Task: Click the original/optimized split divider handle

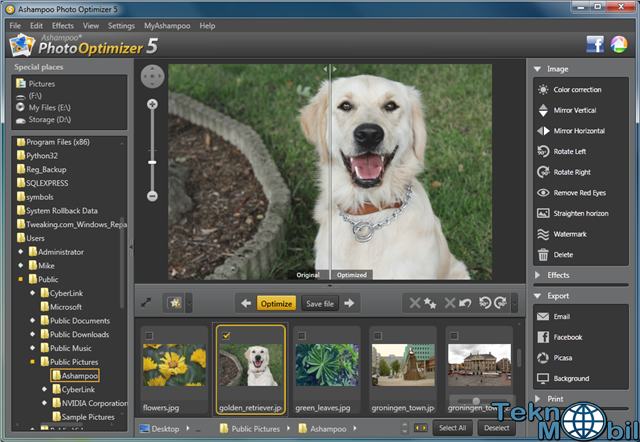Action: (330, 69)
